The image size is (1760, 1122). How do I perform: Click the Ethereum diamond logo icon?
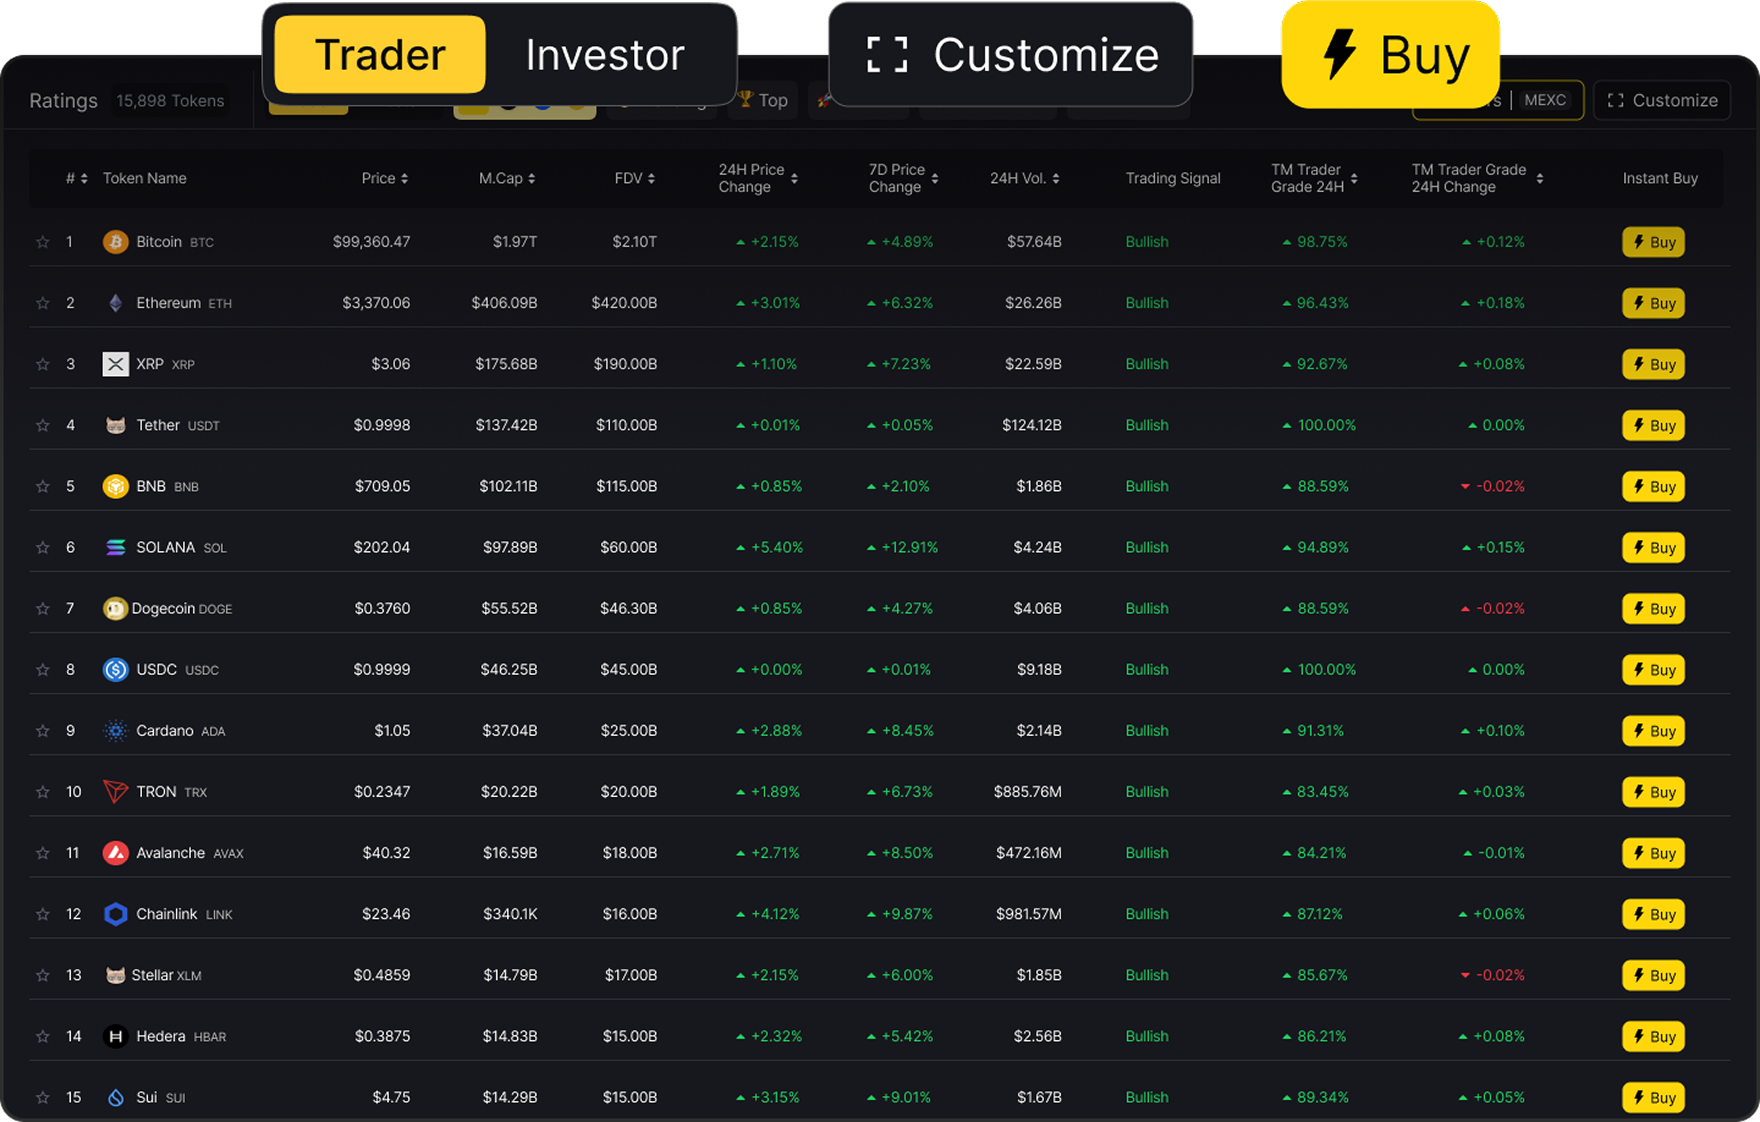coord(115,303)
